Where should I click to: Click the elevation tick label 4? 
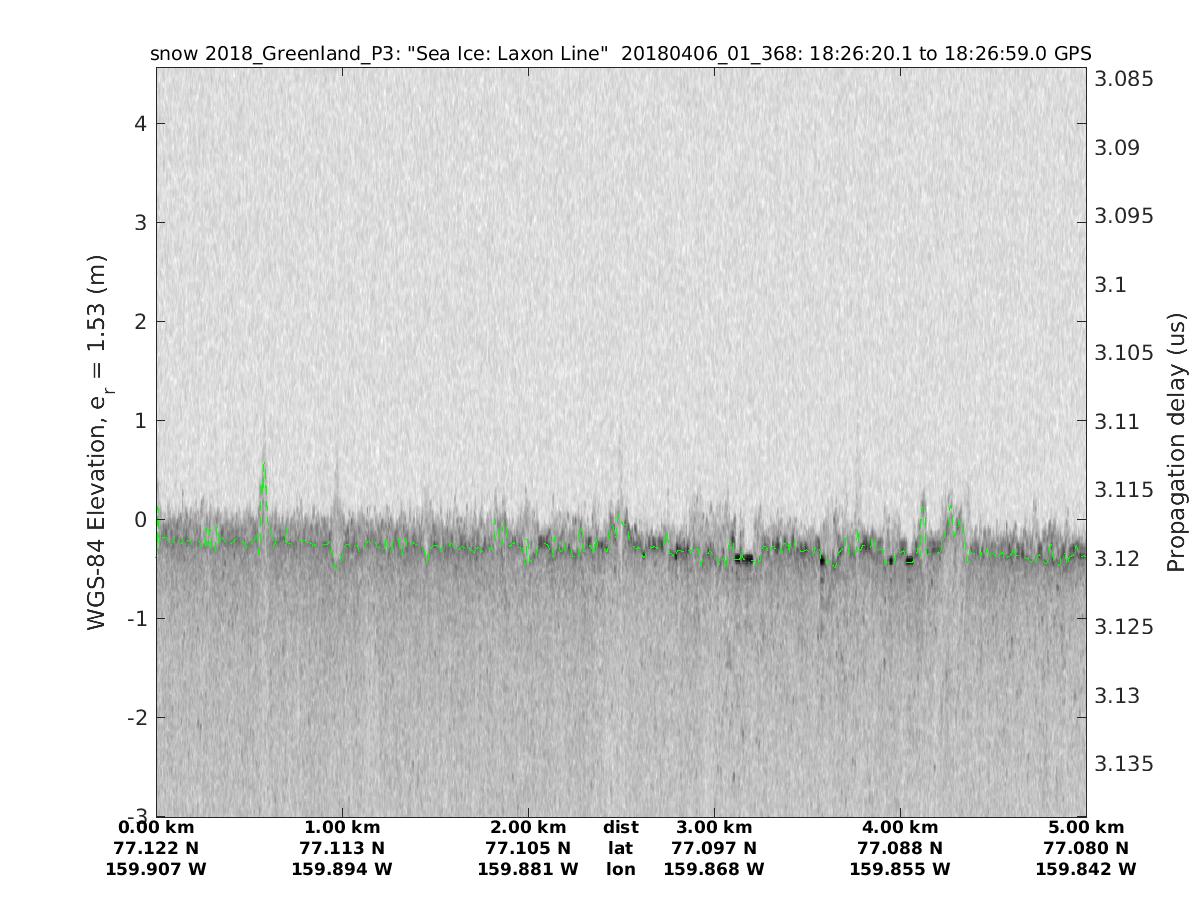pos(140,123)
